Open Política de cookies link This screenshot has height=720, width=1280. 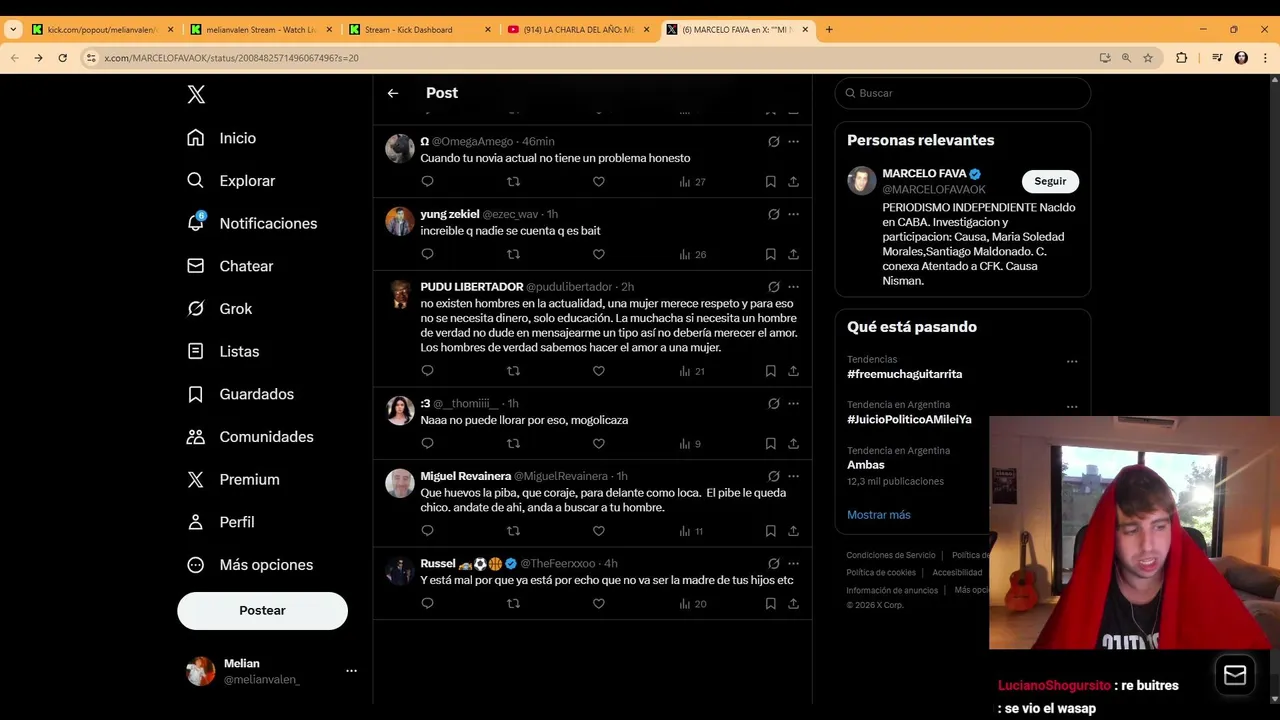[x=881, y=573]
